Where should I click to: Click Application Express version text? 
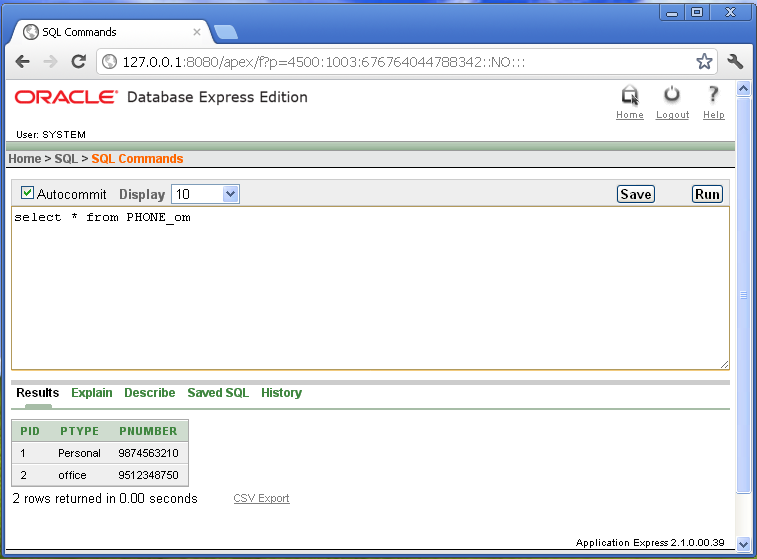coord(650,543)
